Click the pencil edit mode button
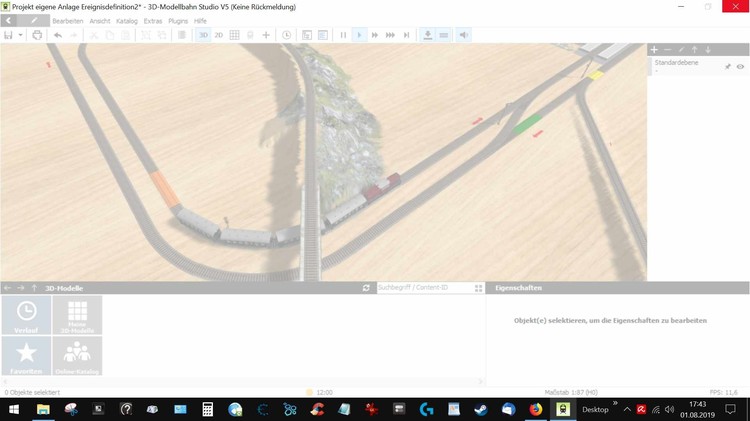Viewport: 750px width, 421px height. [x=34, y=21]
